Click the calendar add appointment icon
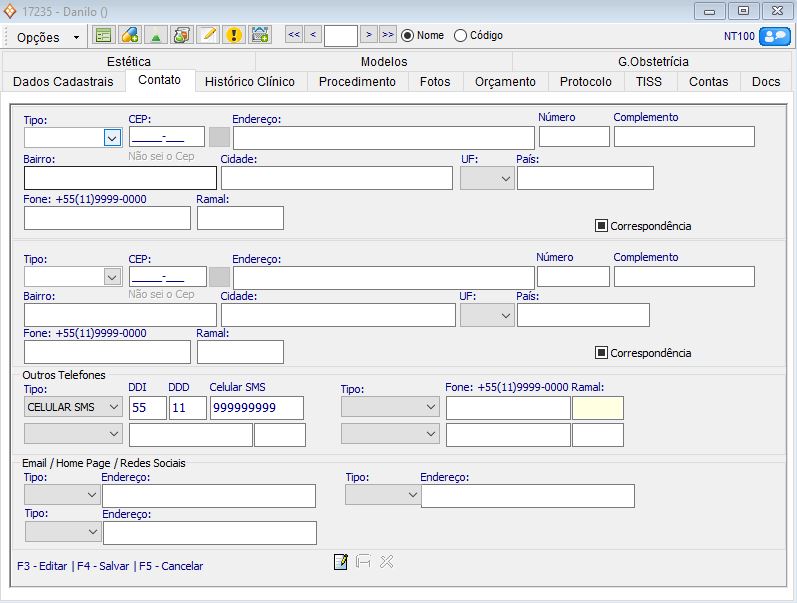This screenshot has height=603, width=797. click(259, 36)
